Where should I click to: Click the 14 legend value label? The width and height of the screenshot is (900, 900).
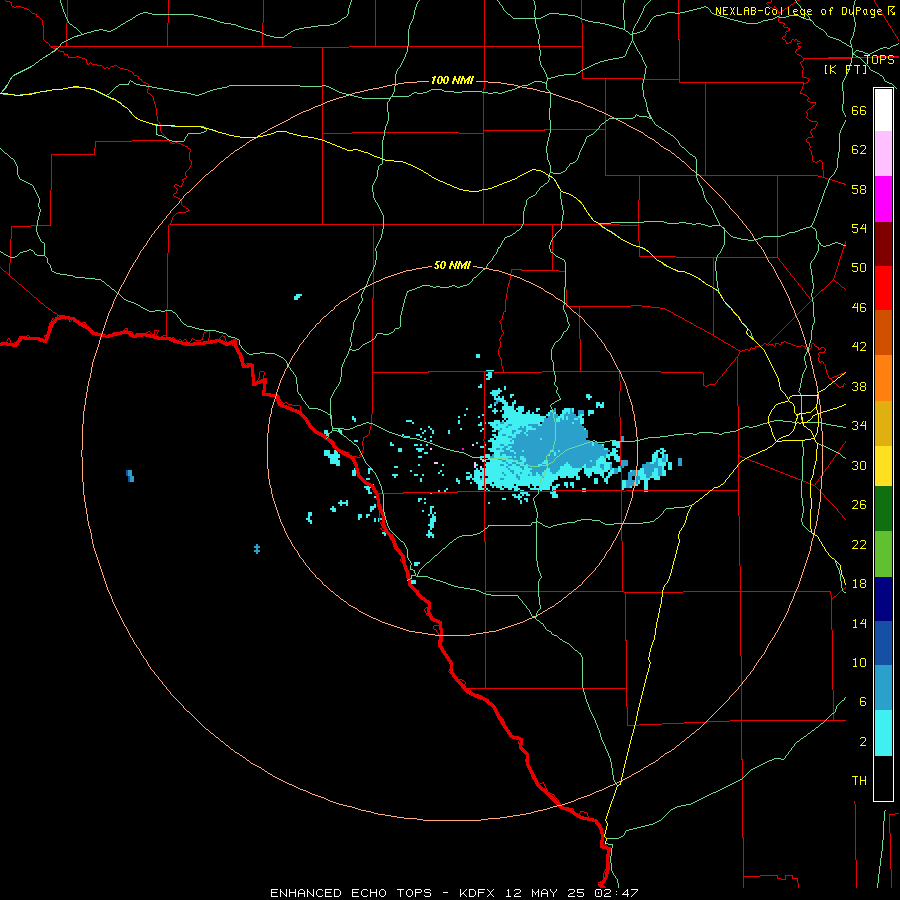click(x=859, y=623)
